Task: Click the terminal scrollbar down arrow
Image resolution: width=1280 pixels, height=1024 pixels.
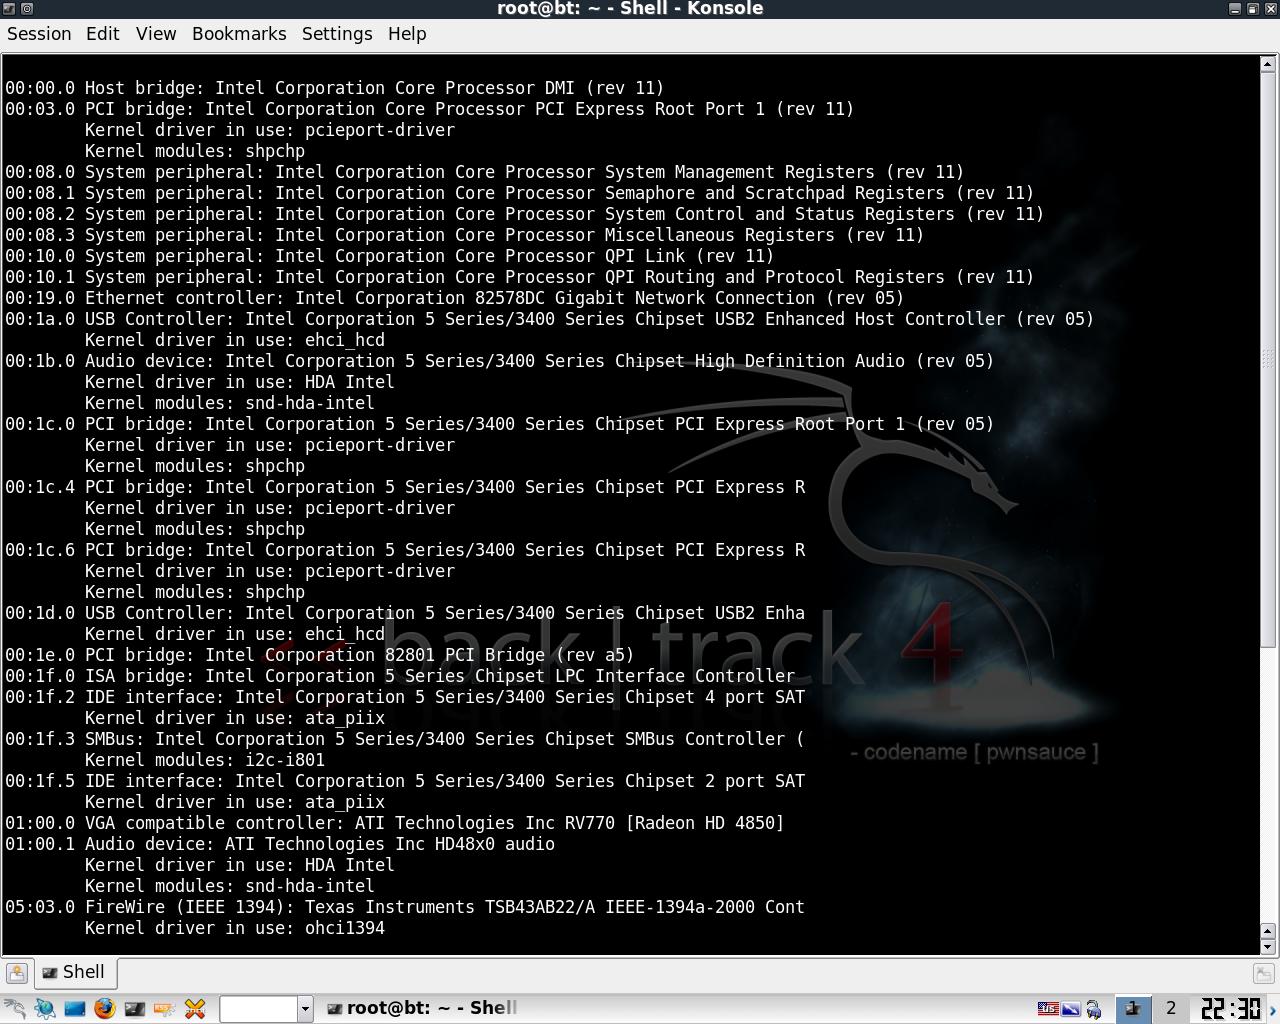Action: [1268, 946]
